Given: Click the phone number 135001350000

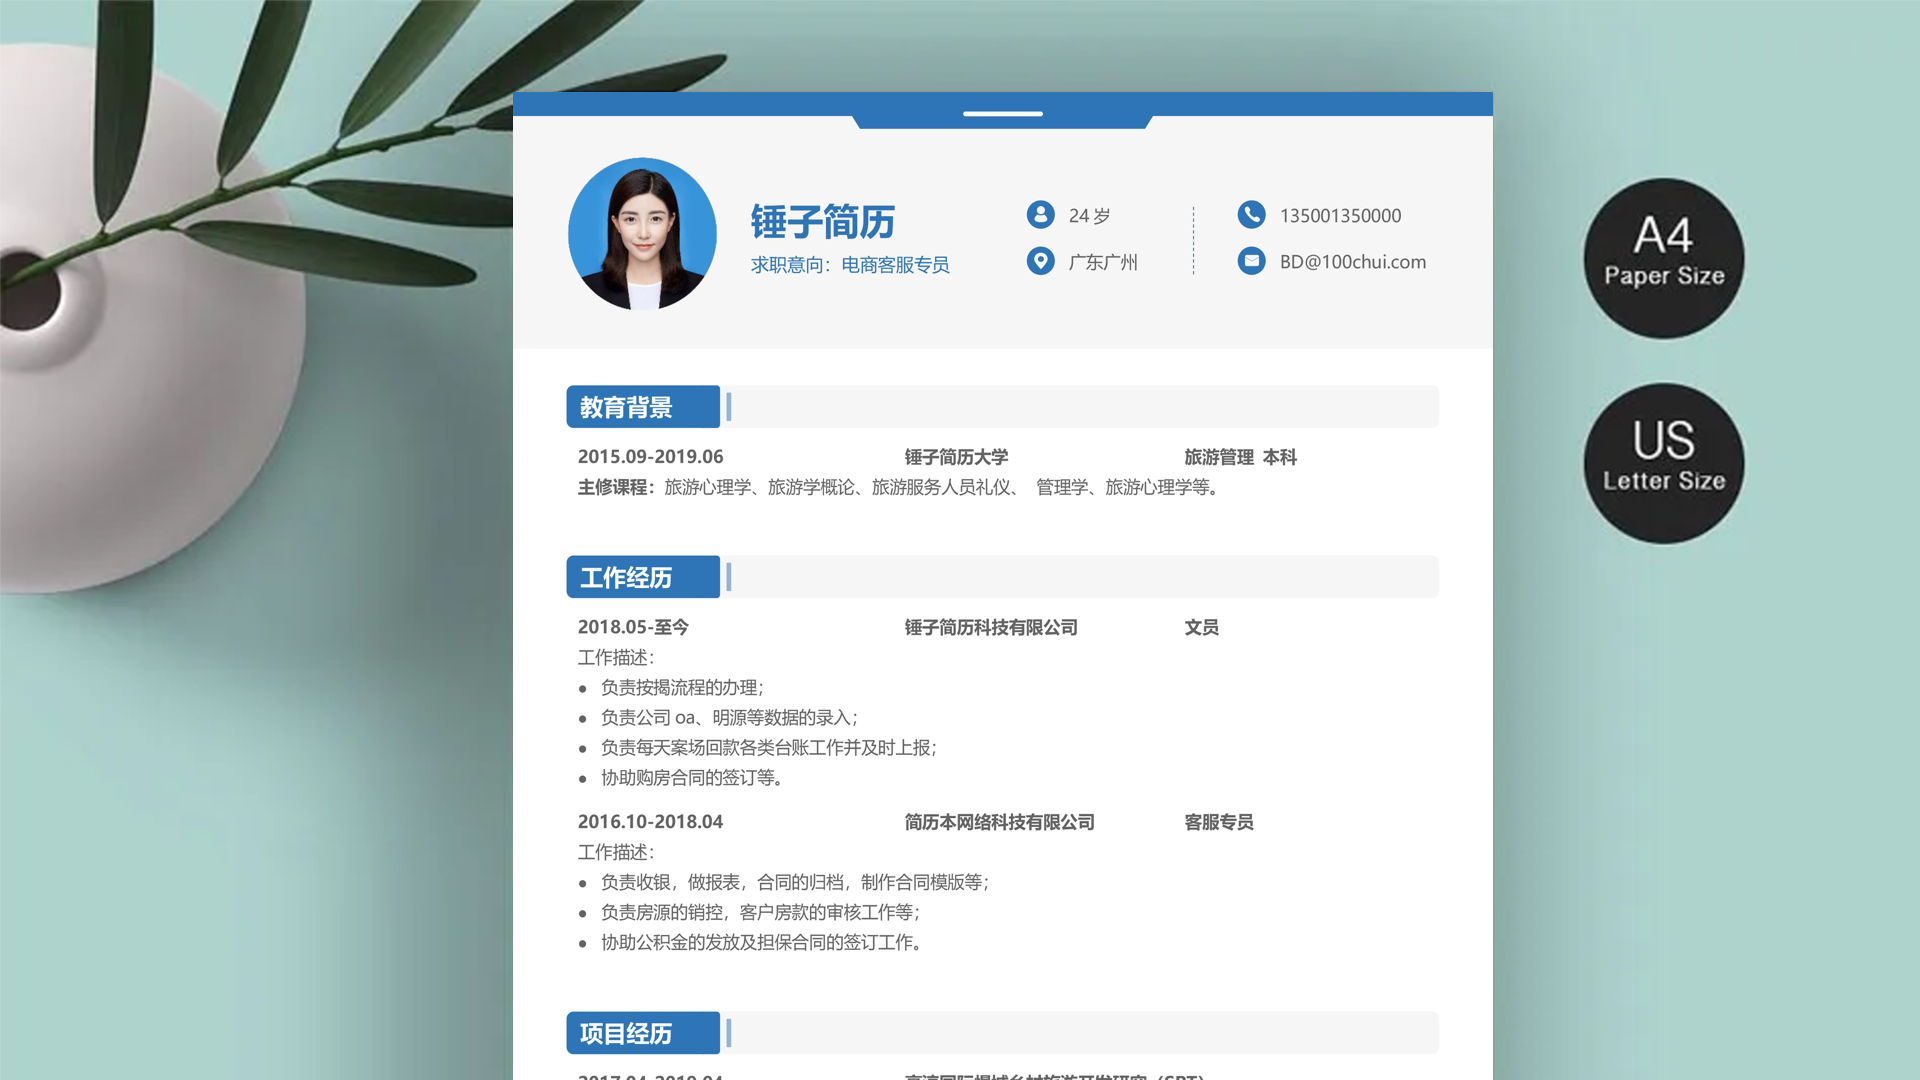Looking at the screenshot, I should click(1340, 216).
